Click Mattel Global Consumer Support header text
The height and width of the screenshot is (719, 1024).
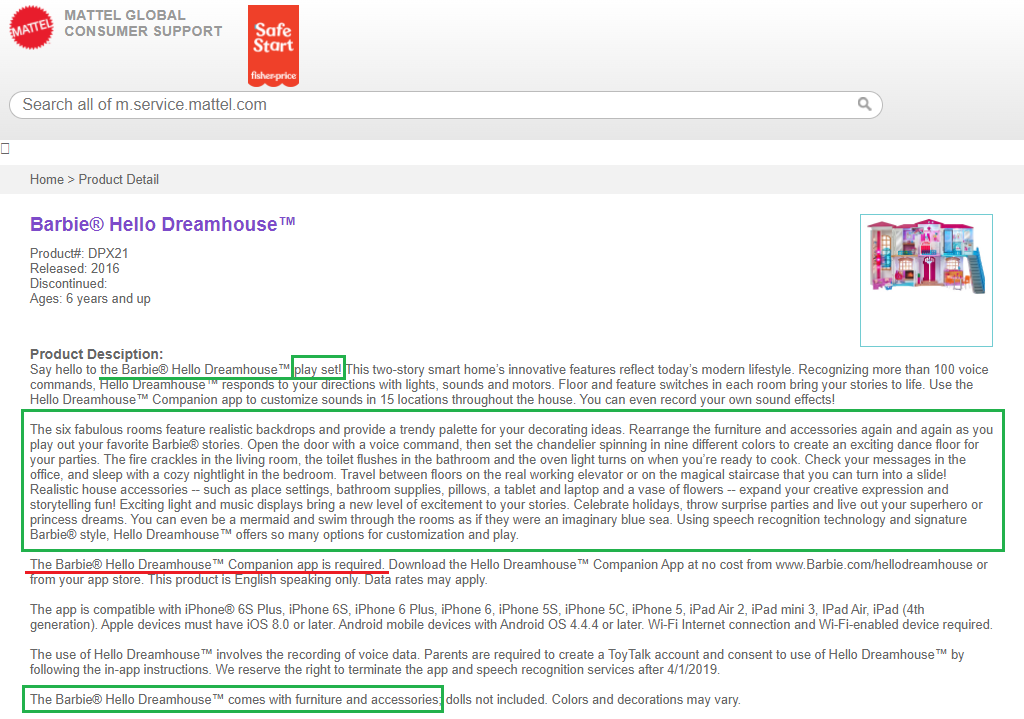pos(143,23)
